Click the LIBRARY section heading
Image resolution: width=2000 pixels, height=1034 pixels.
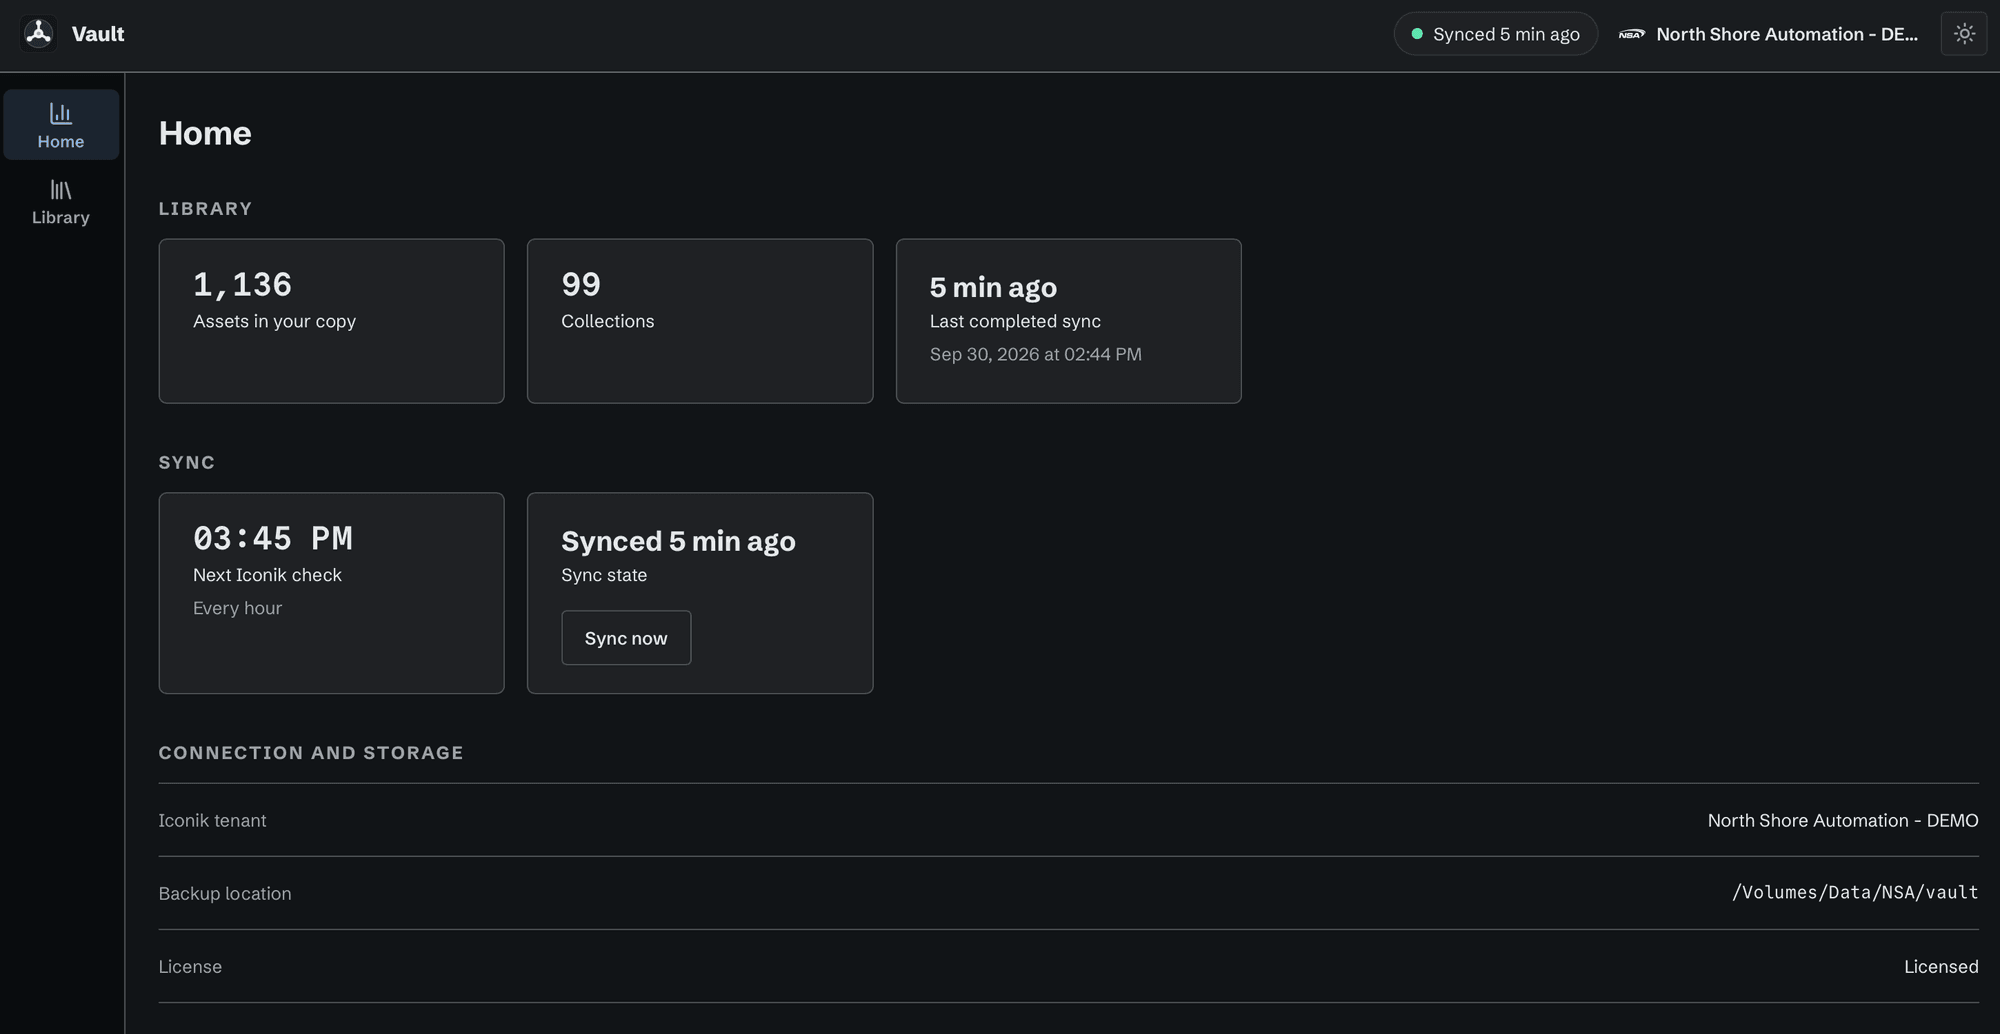click(x=205, y=209)
